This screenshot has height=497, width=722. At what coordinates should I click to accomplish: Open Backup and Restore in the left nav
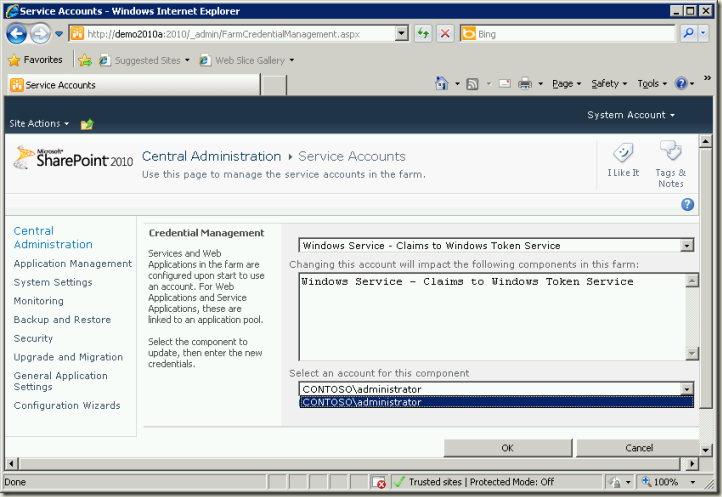point(62,320)
